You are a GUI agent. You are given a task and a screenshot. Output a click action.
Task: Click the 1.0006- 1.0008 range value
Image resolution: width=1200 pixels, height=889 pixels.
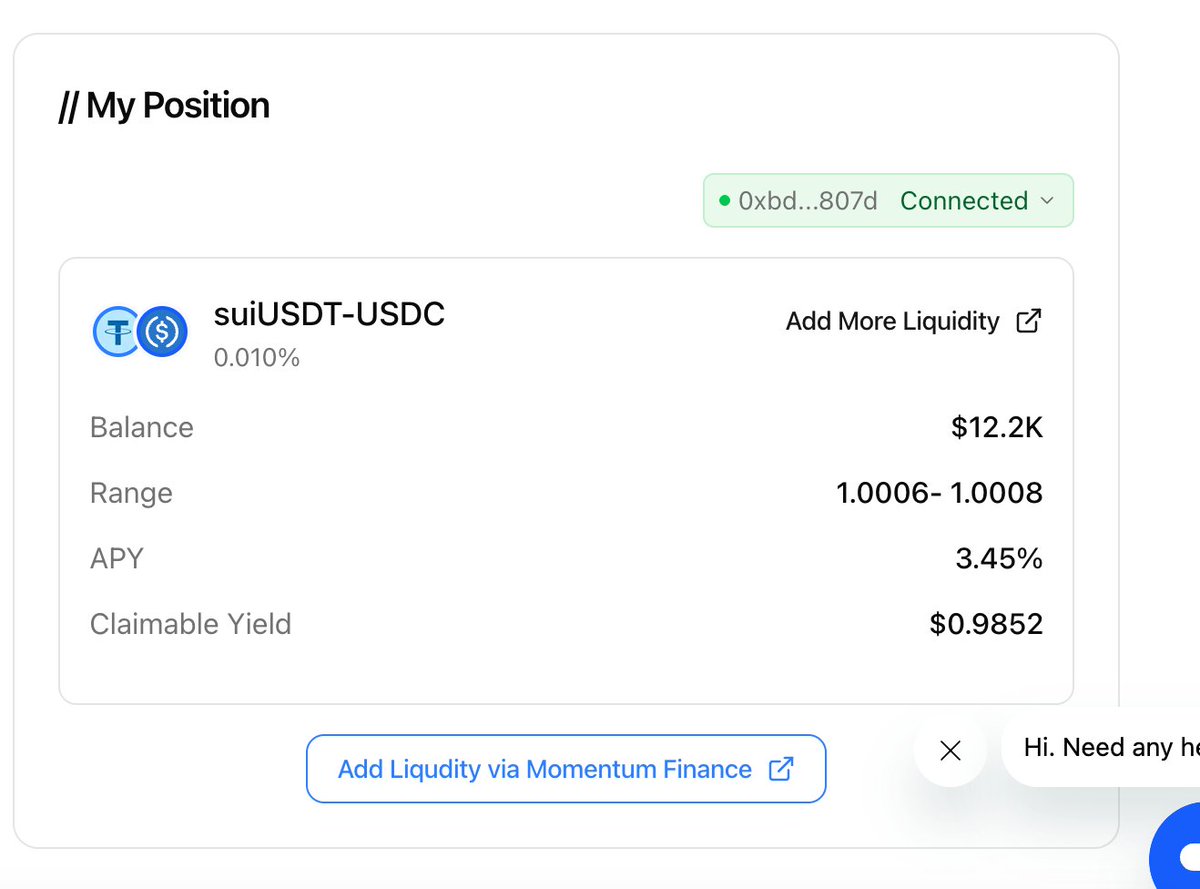click(939, 493)
